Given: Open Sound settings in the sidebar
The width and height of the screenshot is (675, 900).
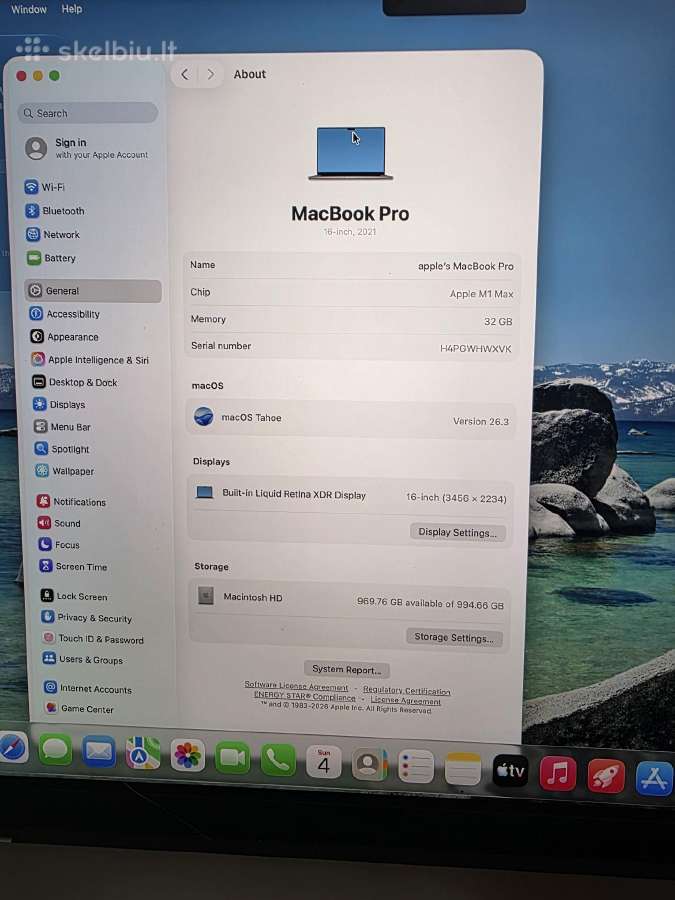Looking at the screenshot, I should point(59,523).
